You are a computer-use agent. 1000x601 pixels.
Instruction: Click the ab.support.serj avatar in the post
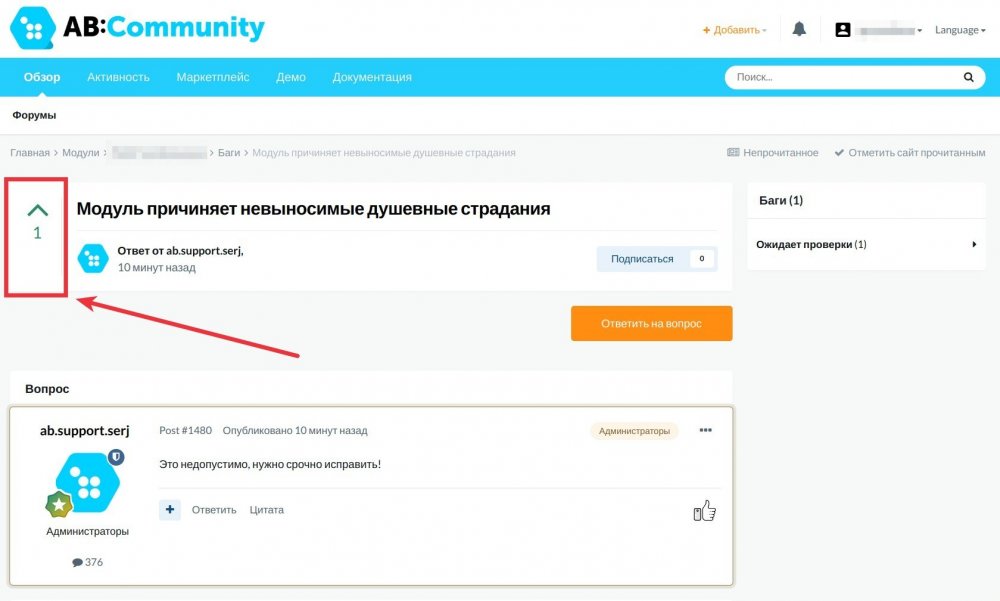(x=89, y=484)
